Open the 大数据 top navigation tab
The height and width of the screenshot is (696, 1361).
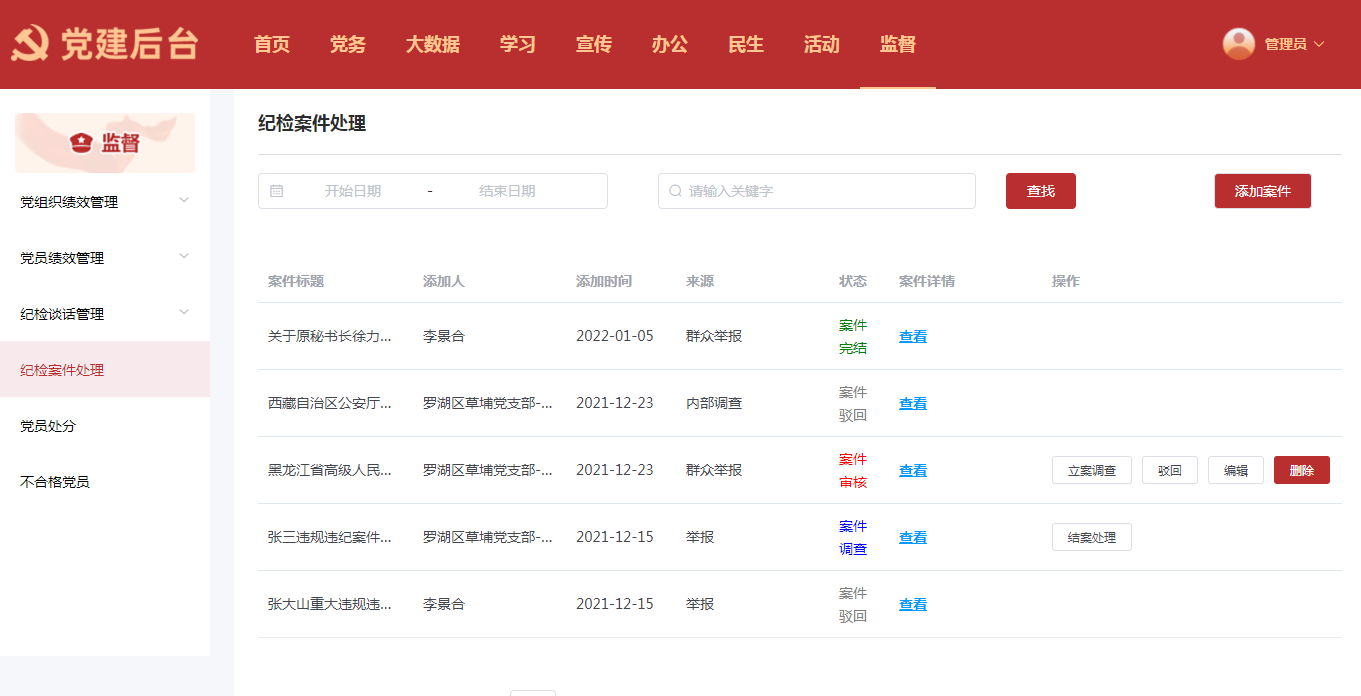click(432, 44)
